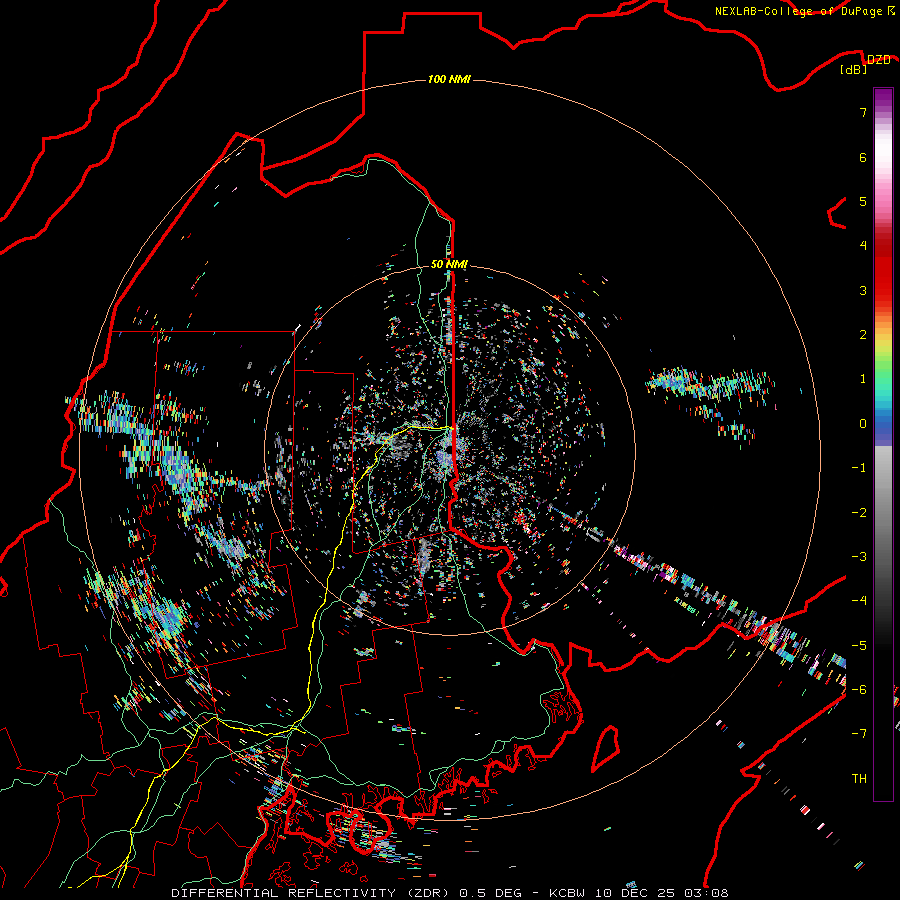Click the KCBW 10 DEC 25 03:08 timestamp
The height and width of the screenshot is (900, 900).
(639, 893)
